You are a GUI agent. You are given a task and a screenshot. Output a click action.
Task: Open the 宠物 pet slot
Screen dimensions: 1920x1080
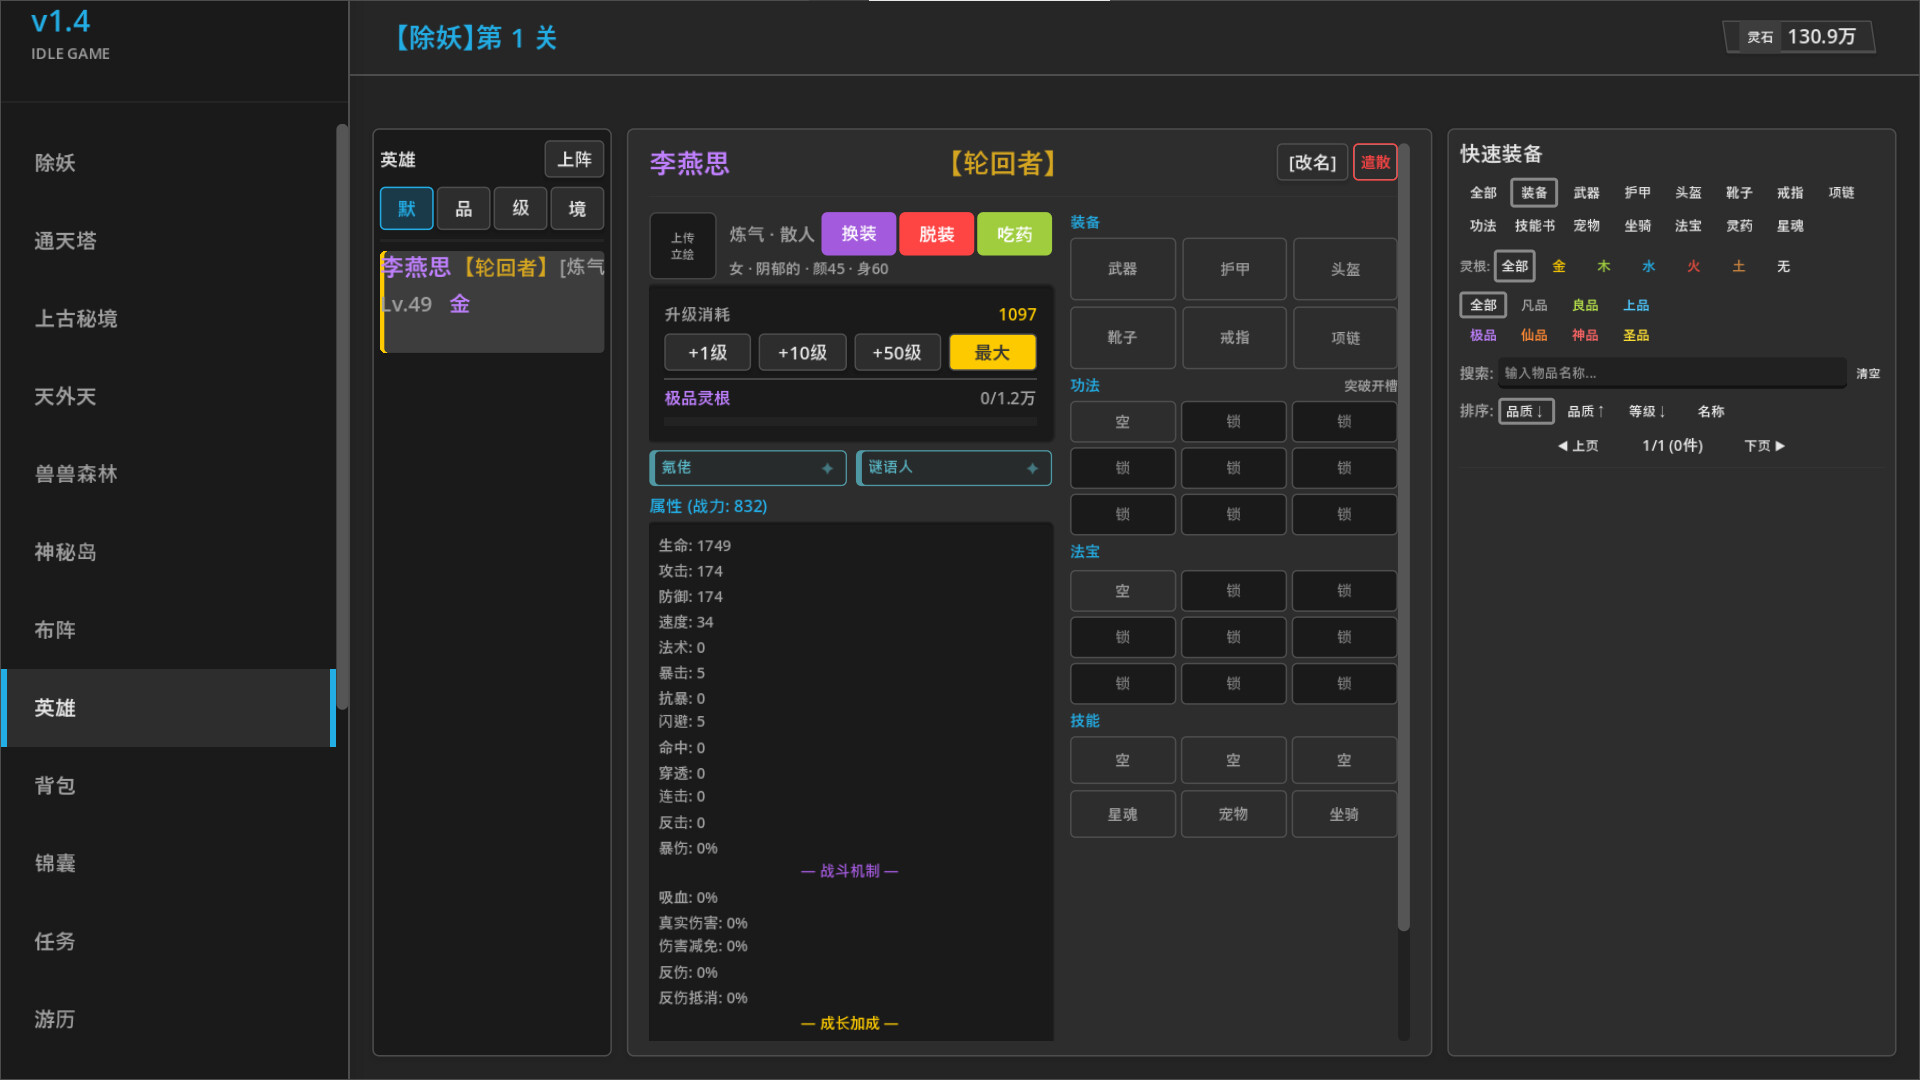click(1233, 814)
